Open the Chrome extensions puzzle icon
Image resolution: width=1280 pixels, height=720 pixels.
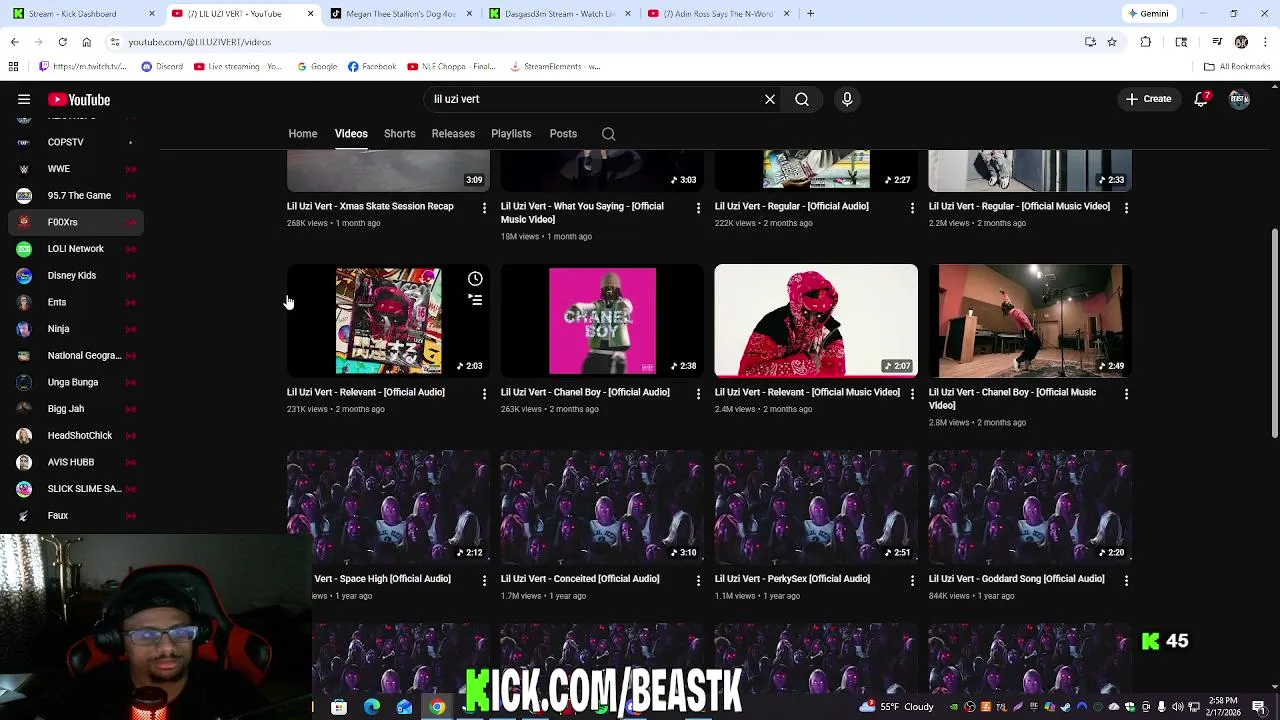pyautogui.click(x=1146, y=42)
